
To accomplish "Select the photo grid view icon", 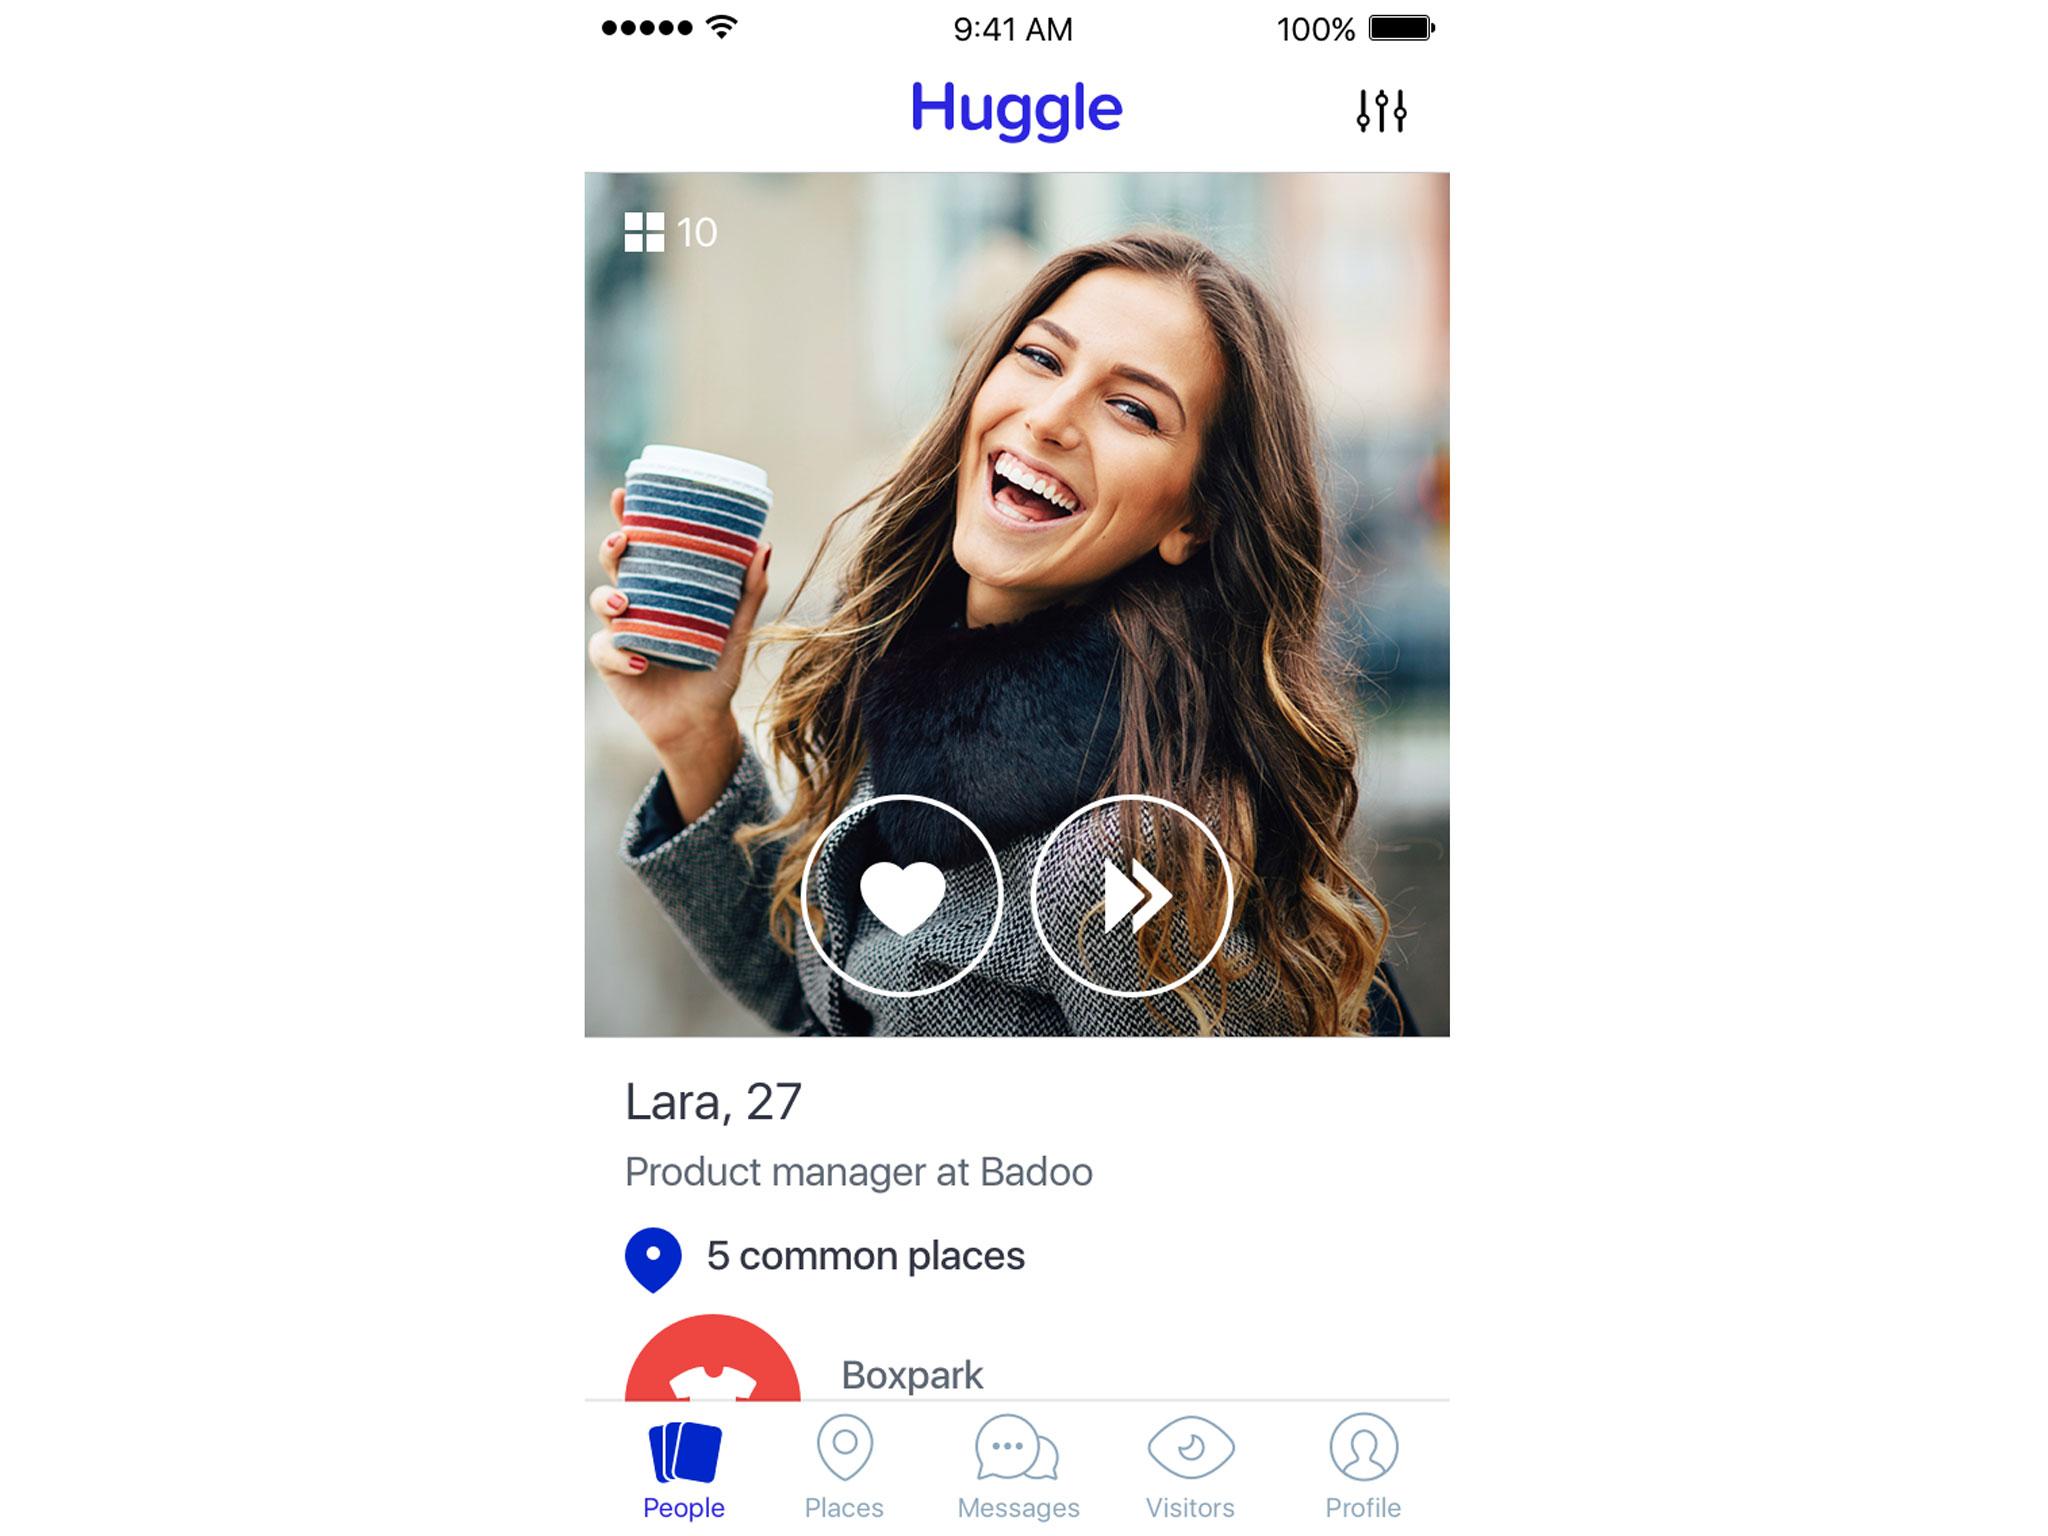I will (x=642, y=231).
